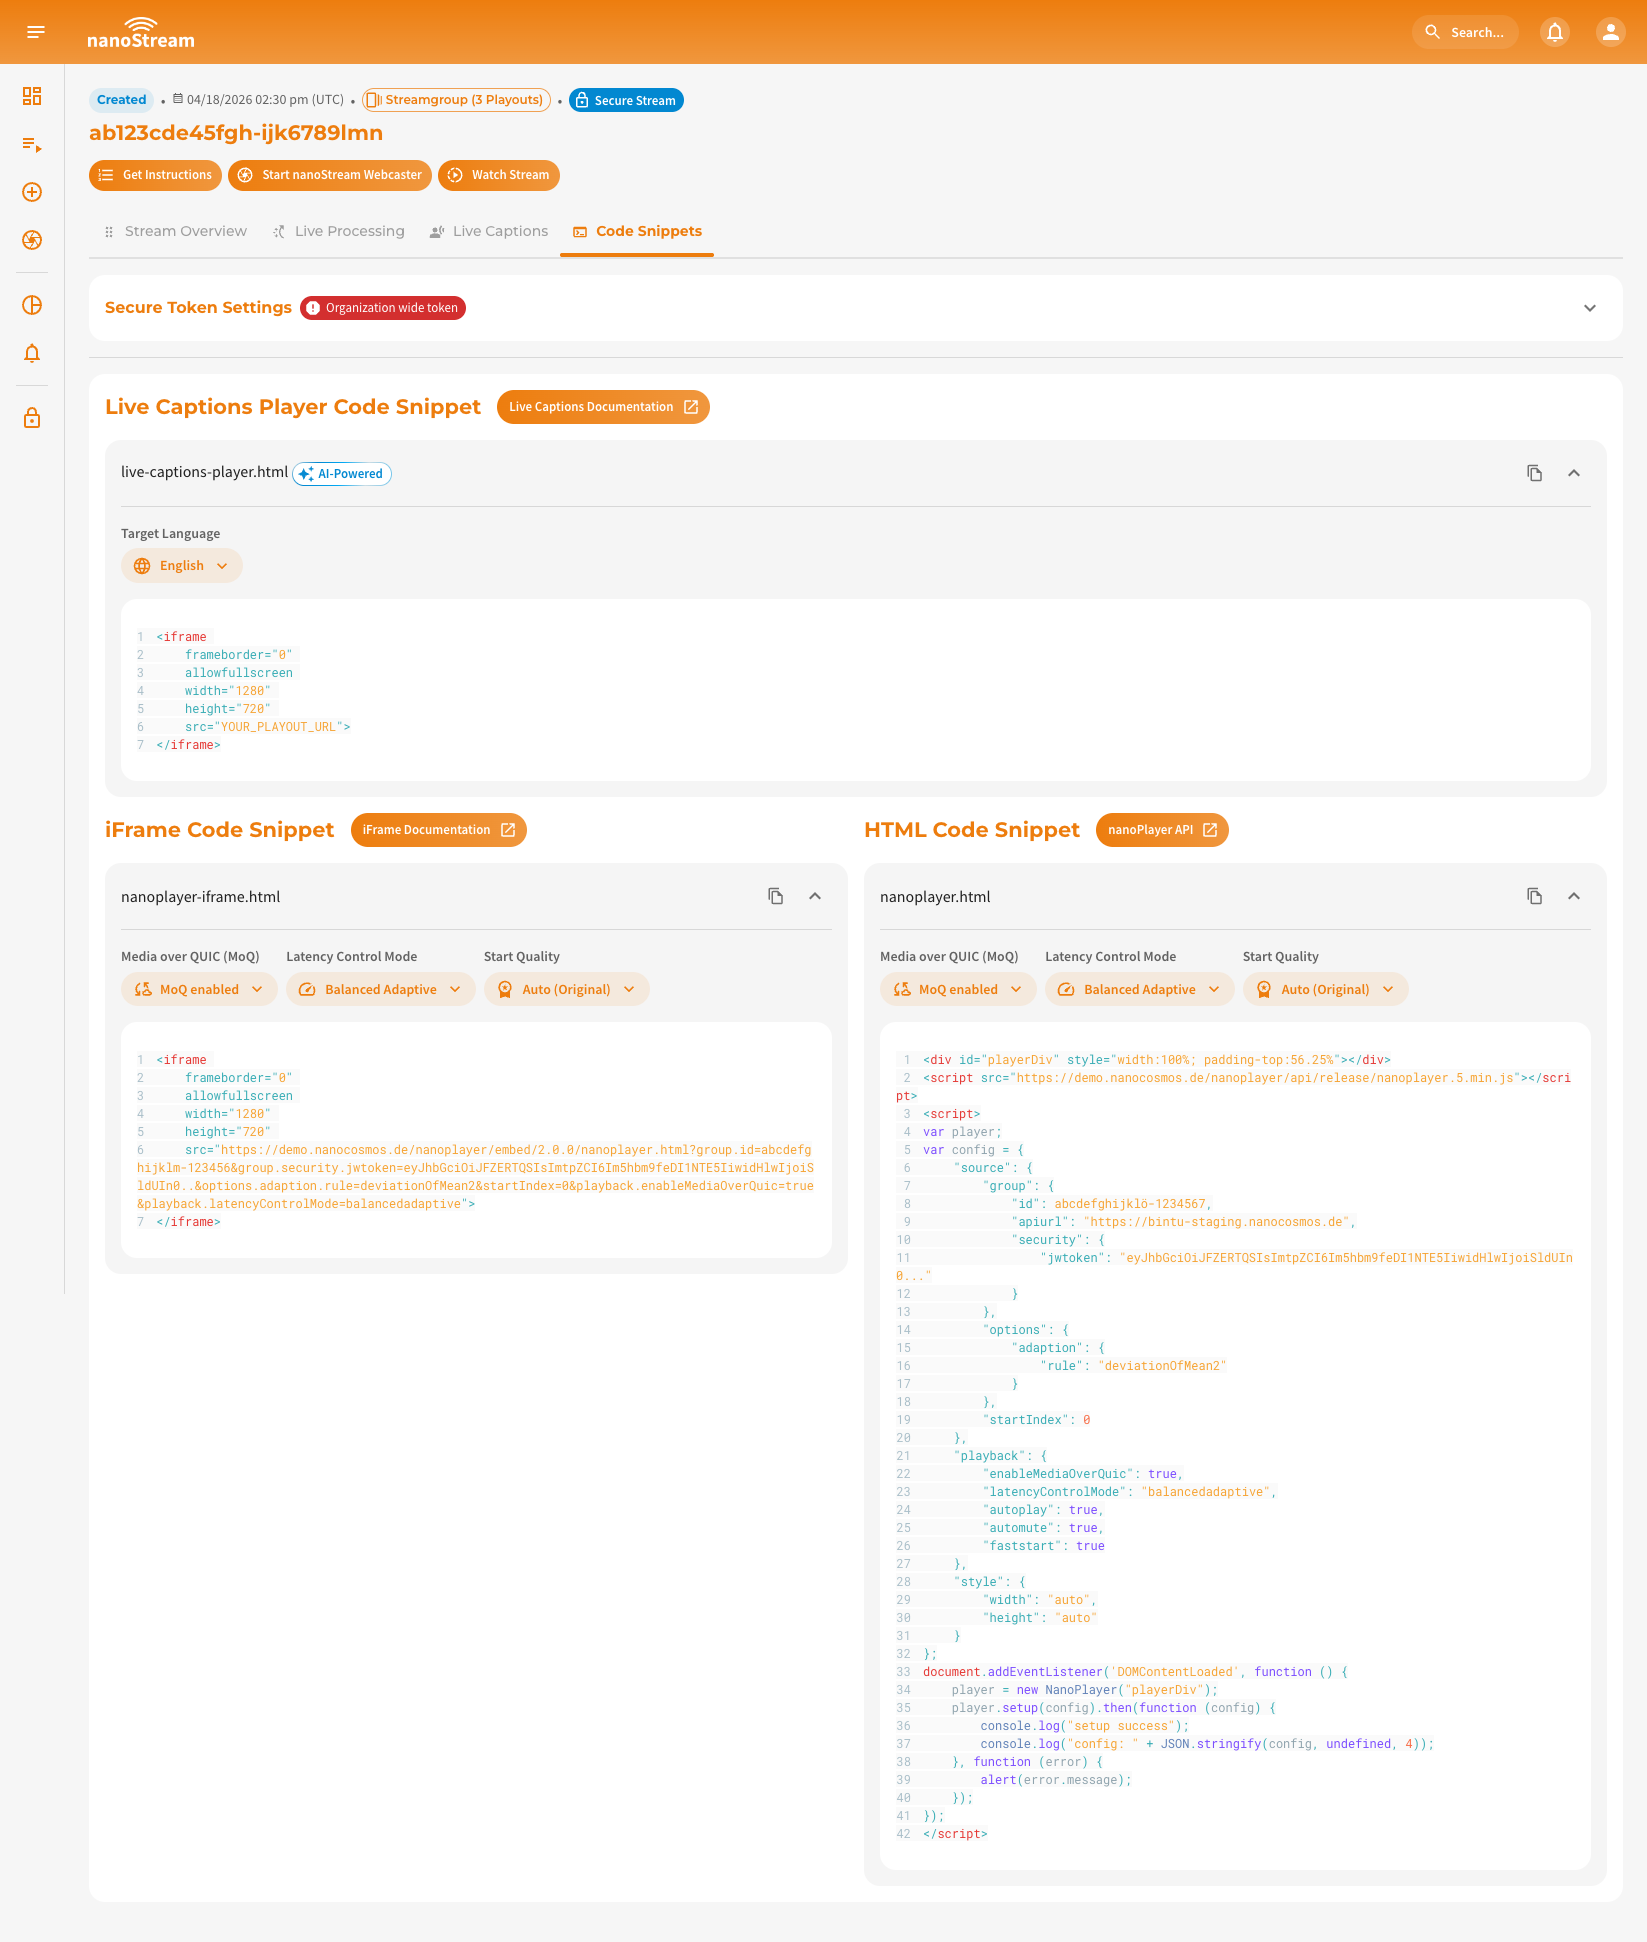This screenshot has width=1647, height=1942.
Task: Open the Start Quality Auto dropdown
Action: (567, 988)
